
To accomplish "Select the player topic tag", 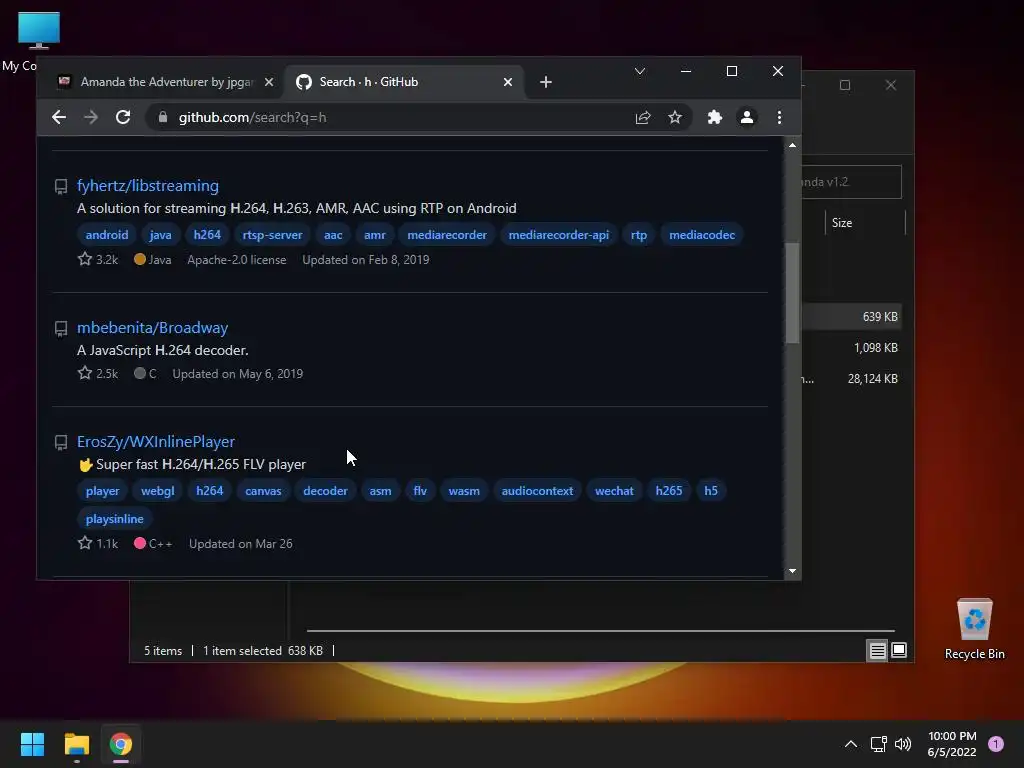I will point(103,491).
